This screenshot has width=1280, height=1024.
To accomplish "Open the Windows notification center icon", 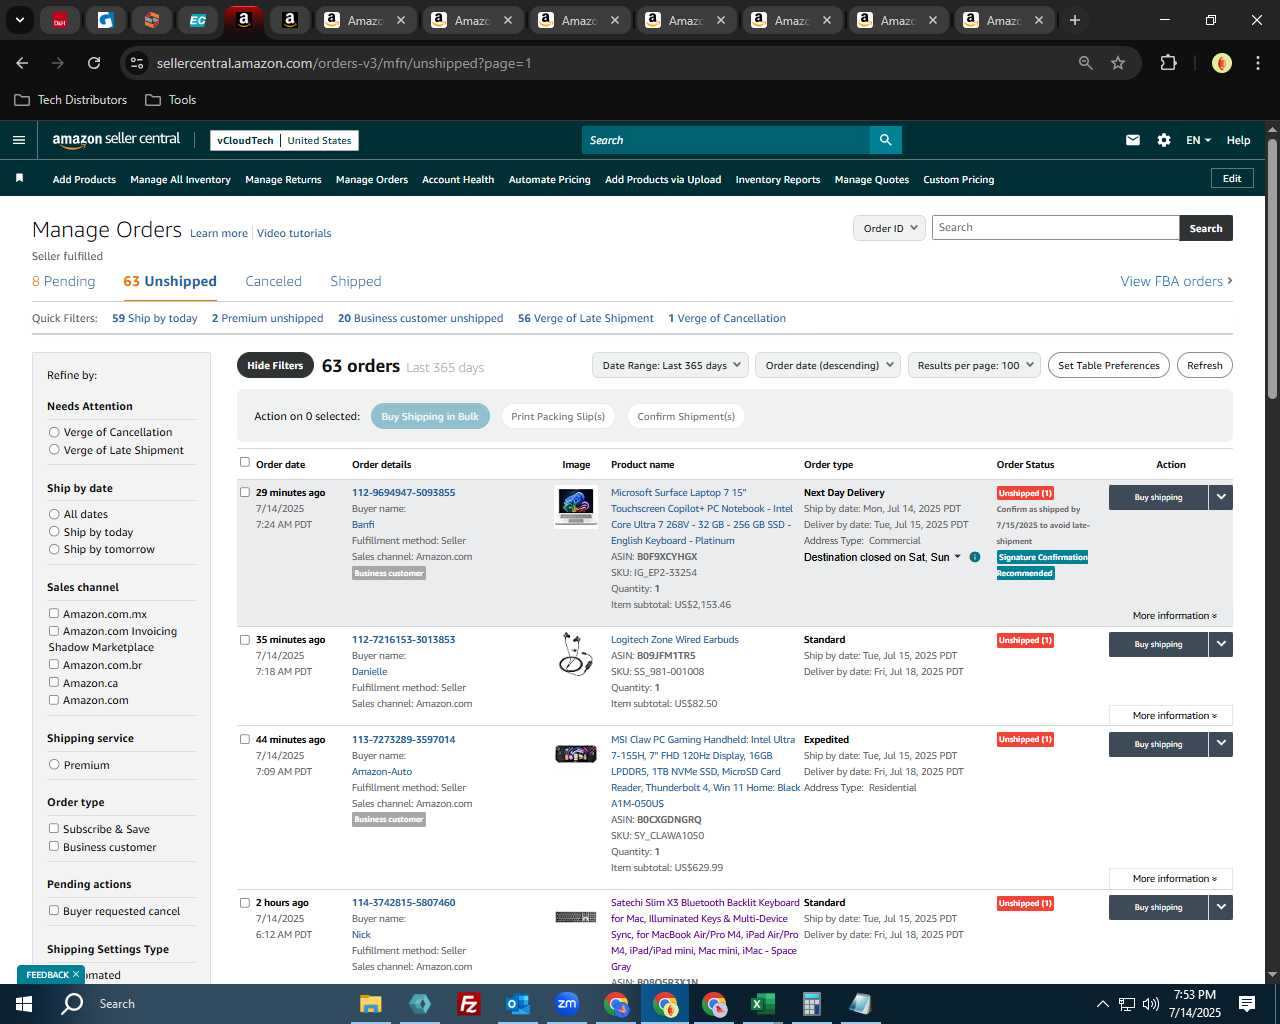I will (1246, 1004).
